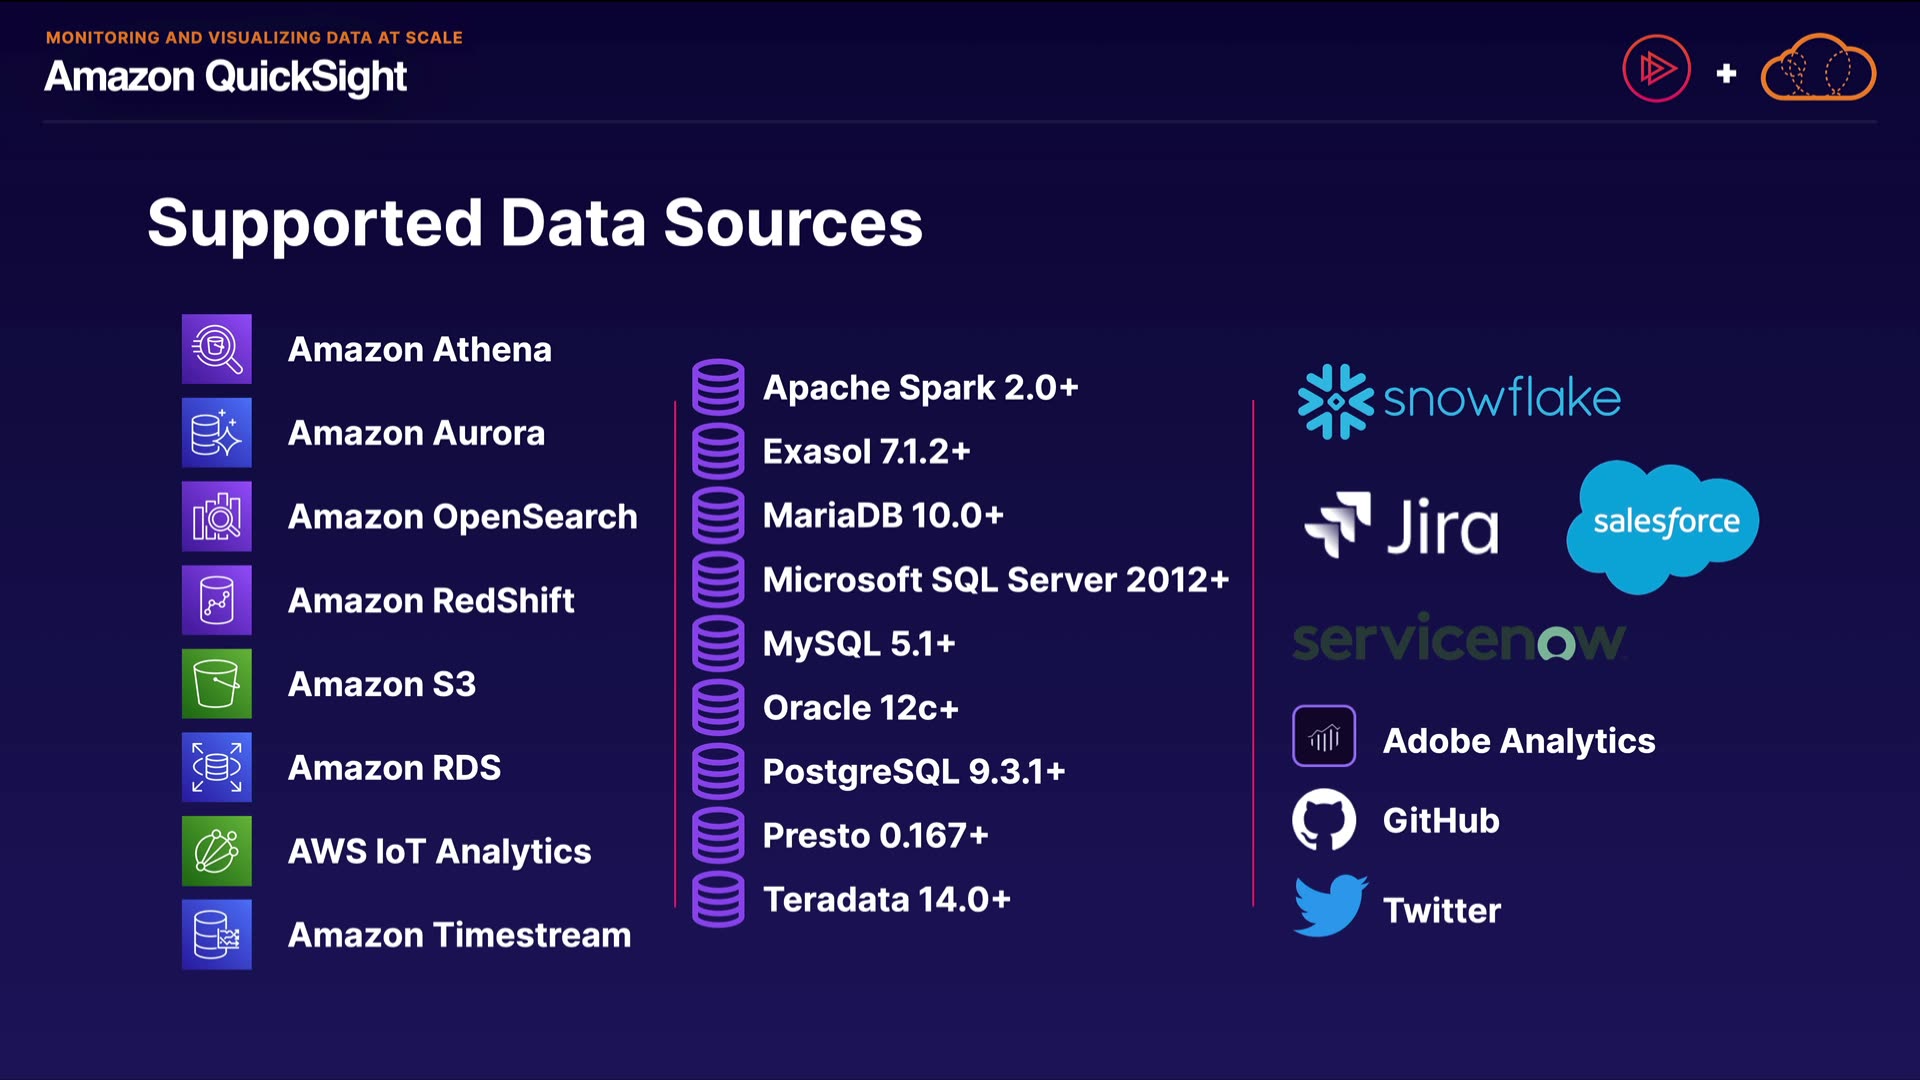Click the Adobe Analytics icon

tap(1324, 737)
